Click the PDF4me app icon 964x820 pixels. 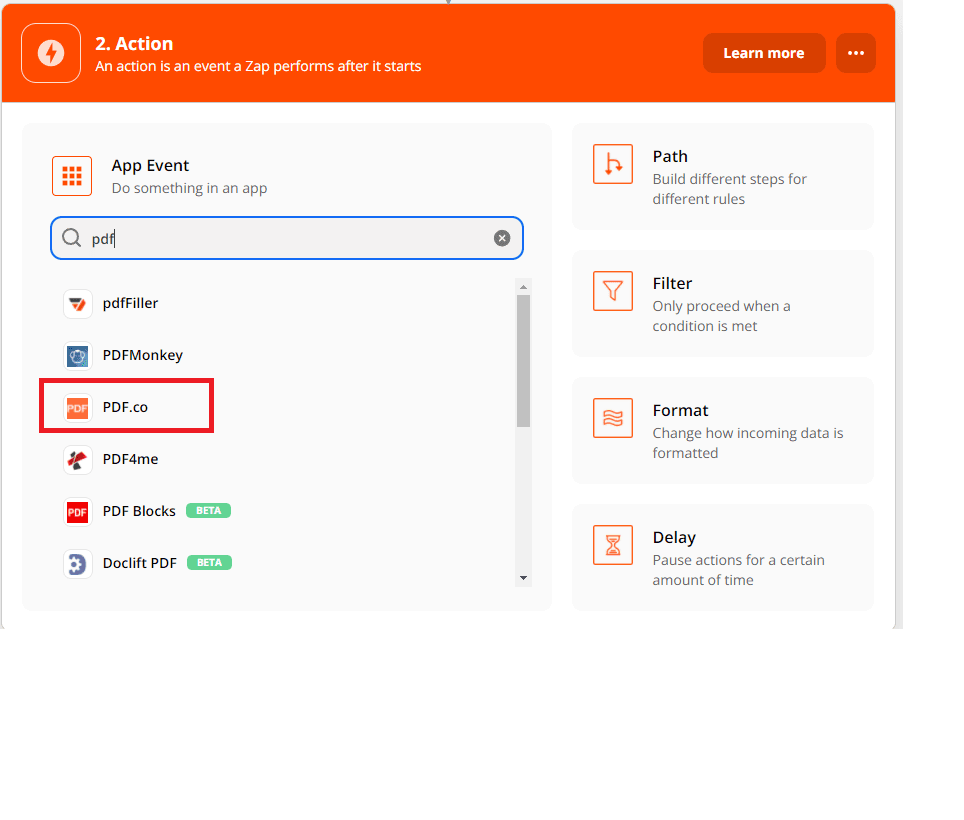tap(78, 459)
